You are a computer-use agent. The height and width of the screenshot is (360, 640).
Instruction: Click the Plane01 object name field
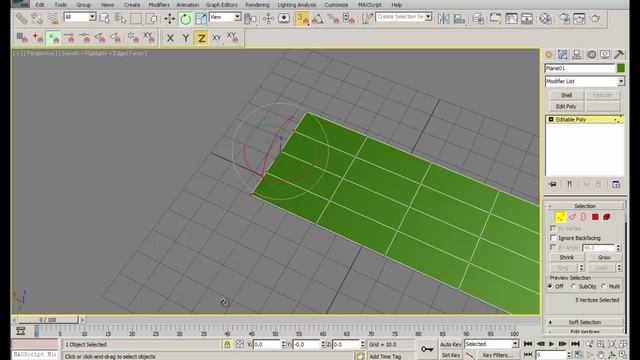click(x=580, y=68)
